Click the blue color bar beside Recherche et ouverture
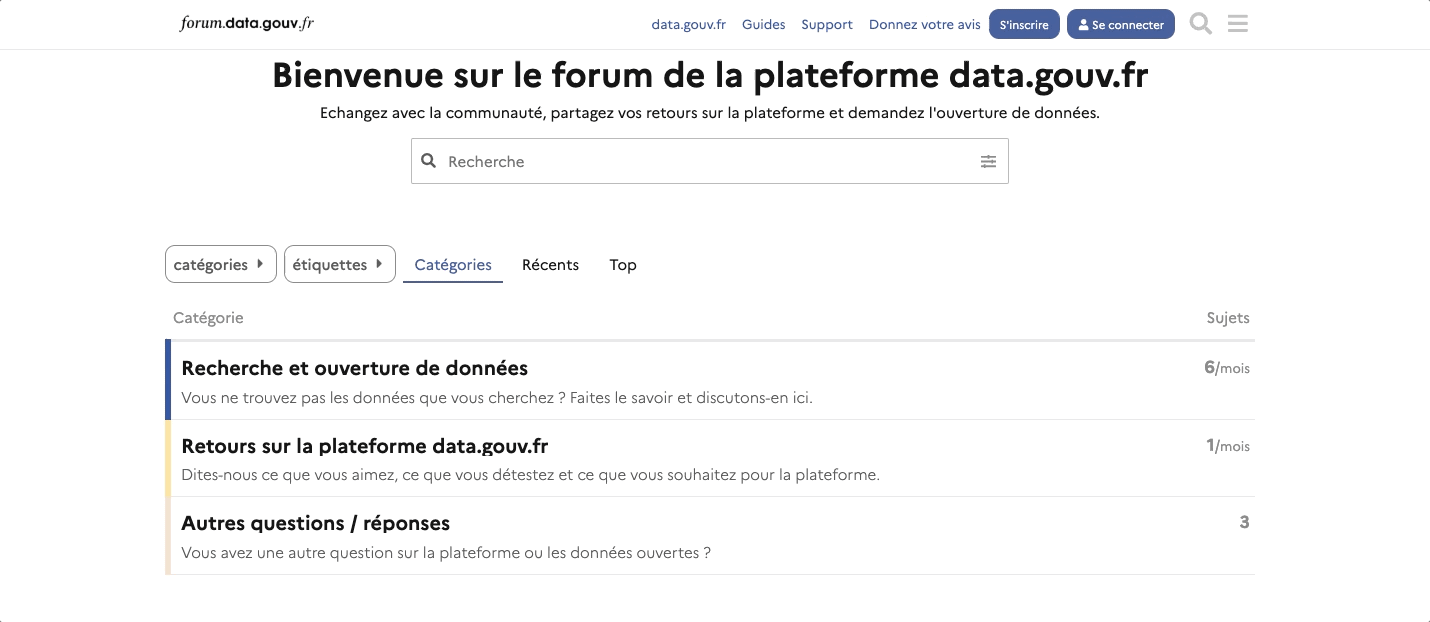 click(x=168, y=381)
